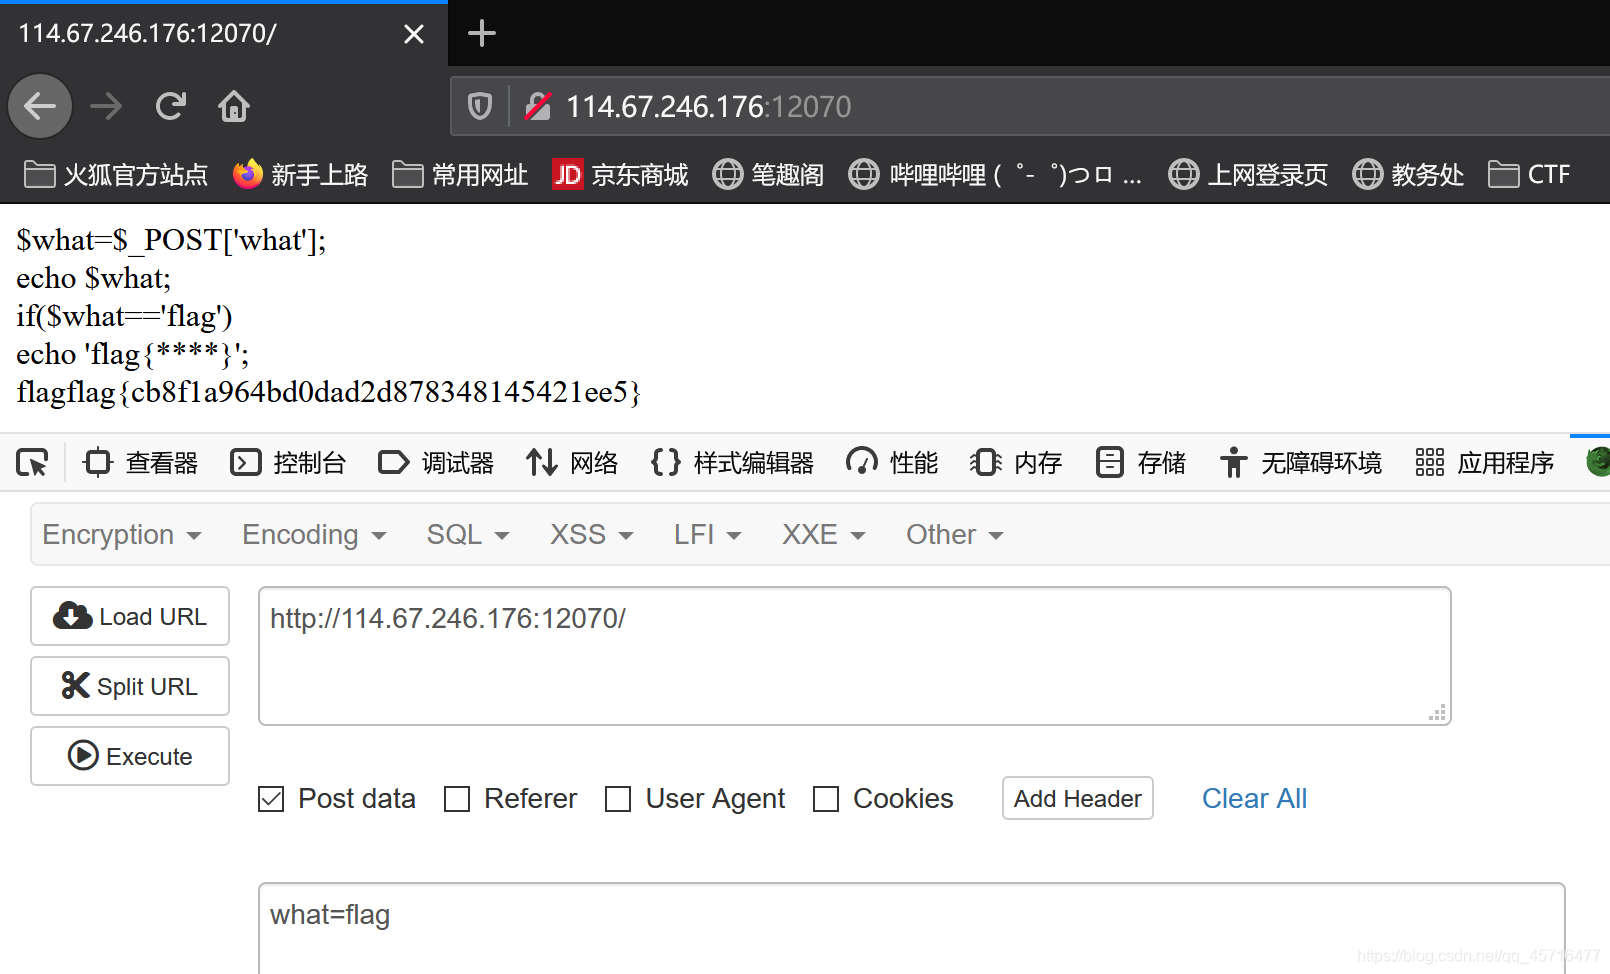This screenshot has height=974, width=1610.
Task: Expand the XXE dropdown menu
Action: (824, 535)
